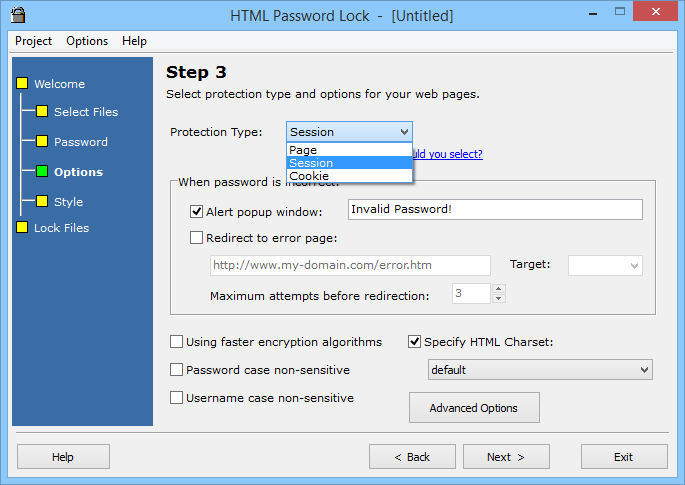Image resolution: width=685 pixels, height=485 pixels.
Task: Open the HTML Charset default dropdown
Action: coord(540,370)
